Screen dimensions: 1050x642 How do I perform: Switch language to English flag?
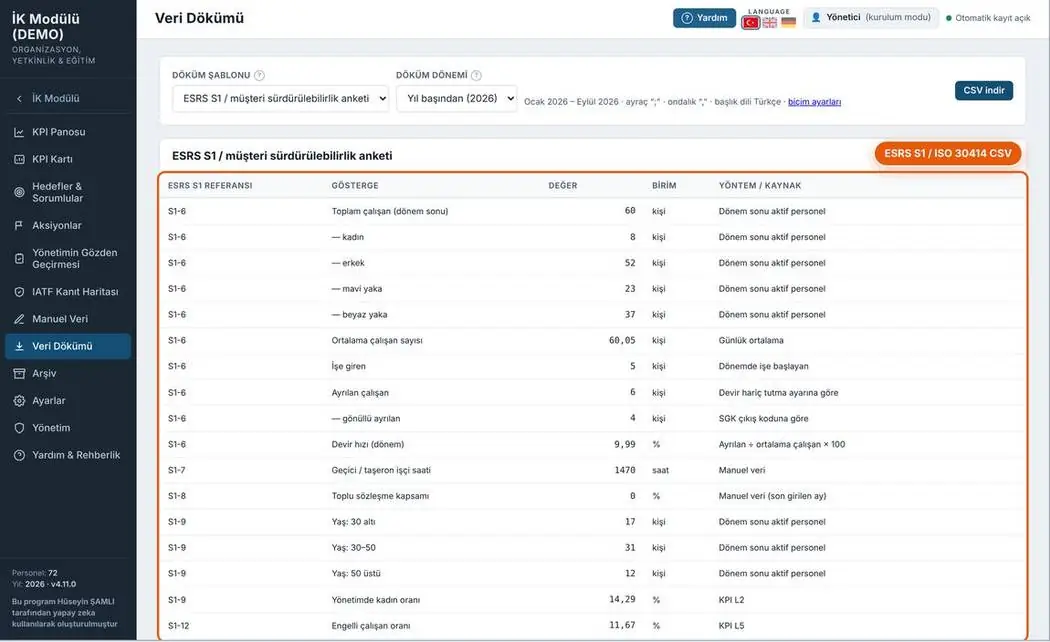770,23
